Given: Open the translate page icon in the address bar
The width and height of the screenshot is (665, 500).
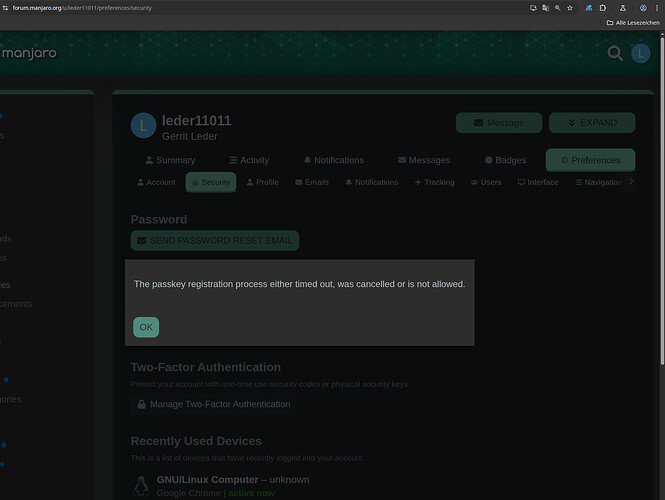Looking at the screenshot, I should click(x=545, y=8).
